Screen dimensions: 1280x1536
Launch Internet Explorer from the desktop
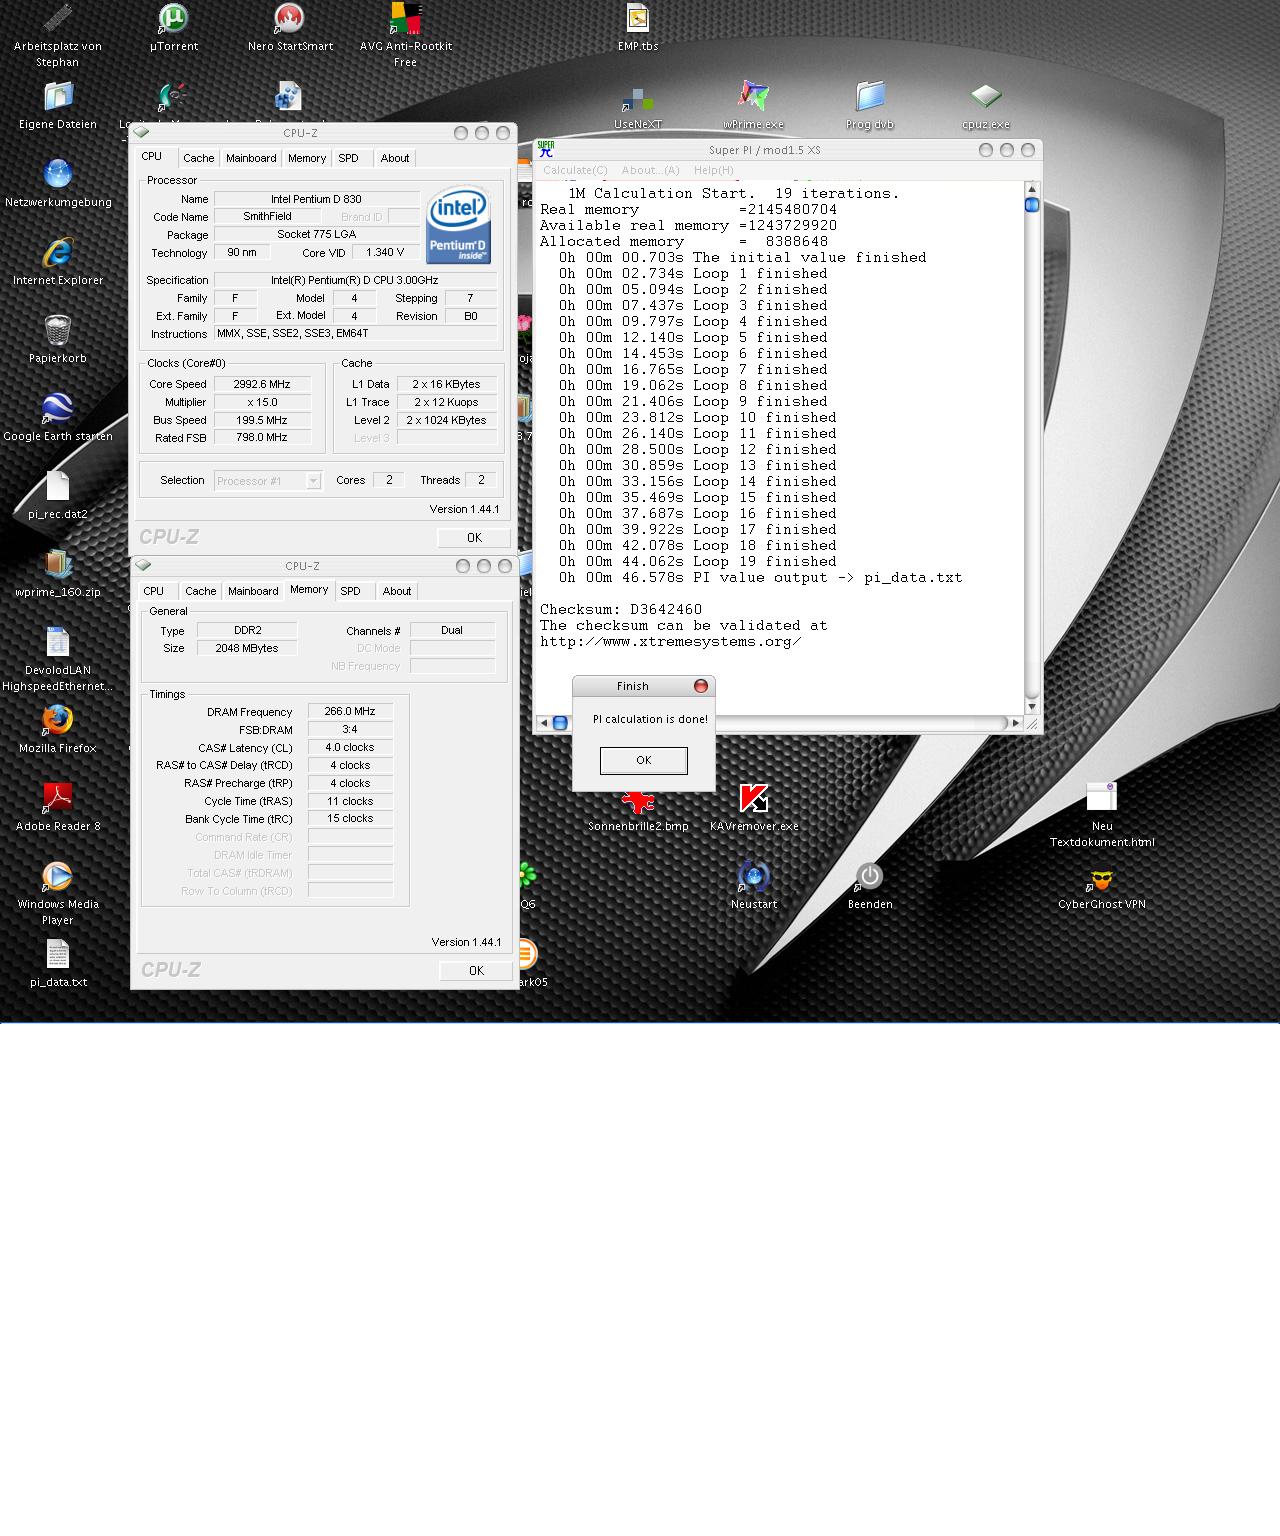coord(57,261)
